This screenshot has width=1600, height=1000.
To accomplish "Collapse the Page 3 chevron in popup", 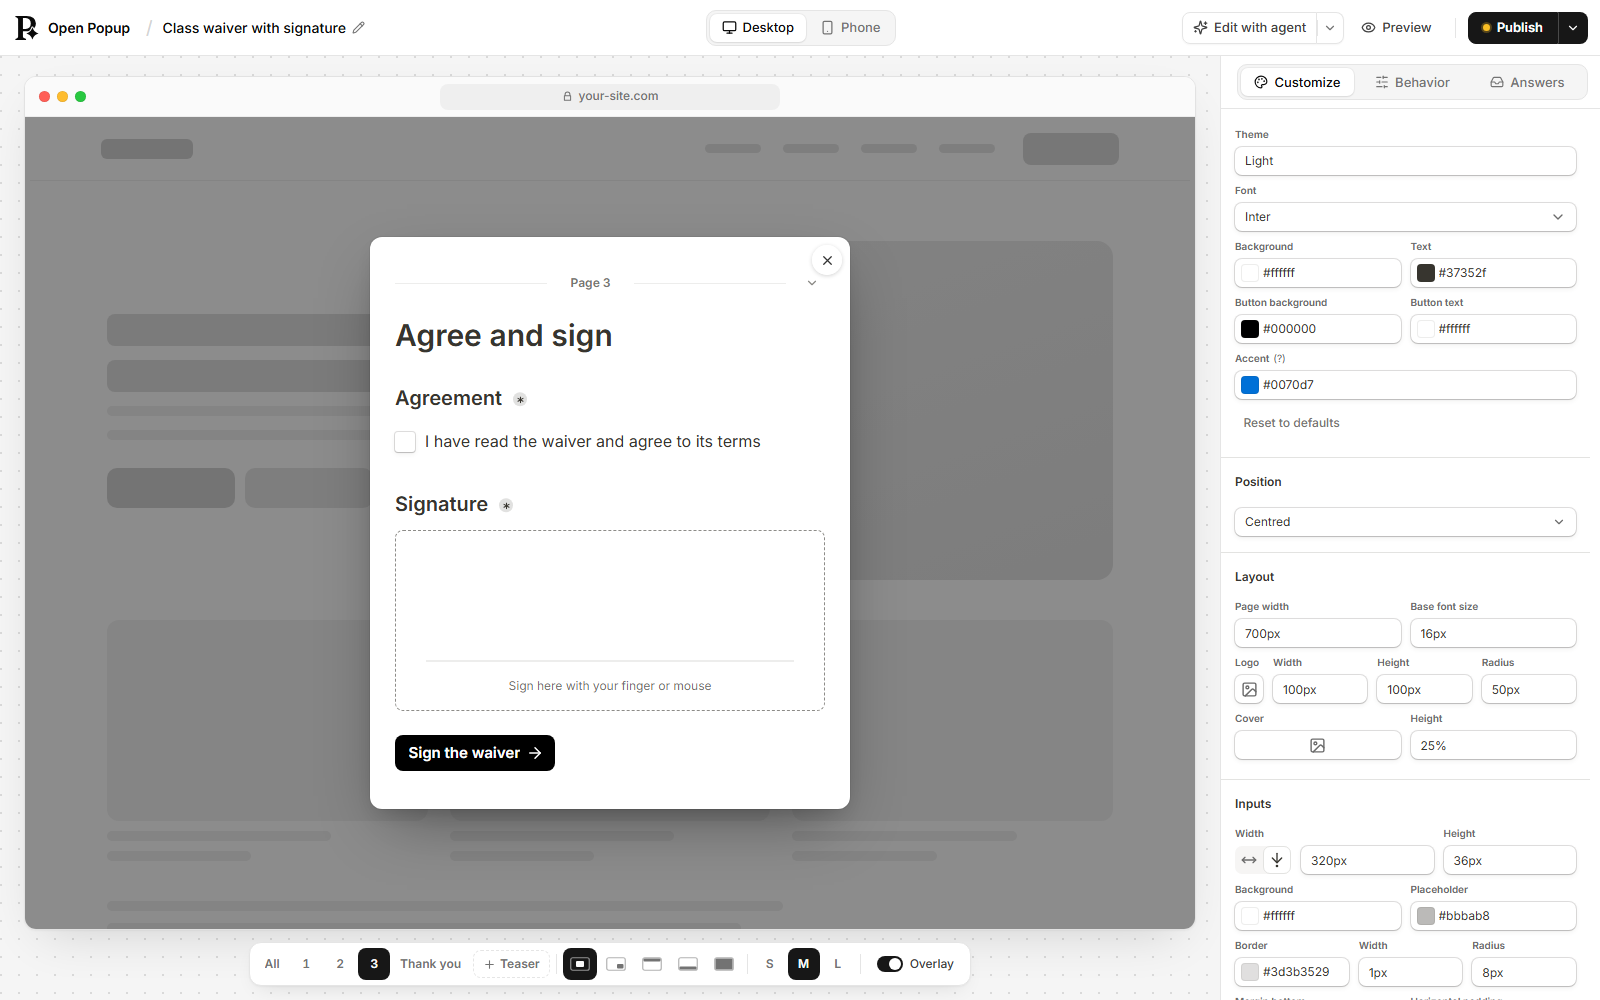I will [x=812, y=283].
